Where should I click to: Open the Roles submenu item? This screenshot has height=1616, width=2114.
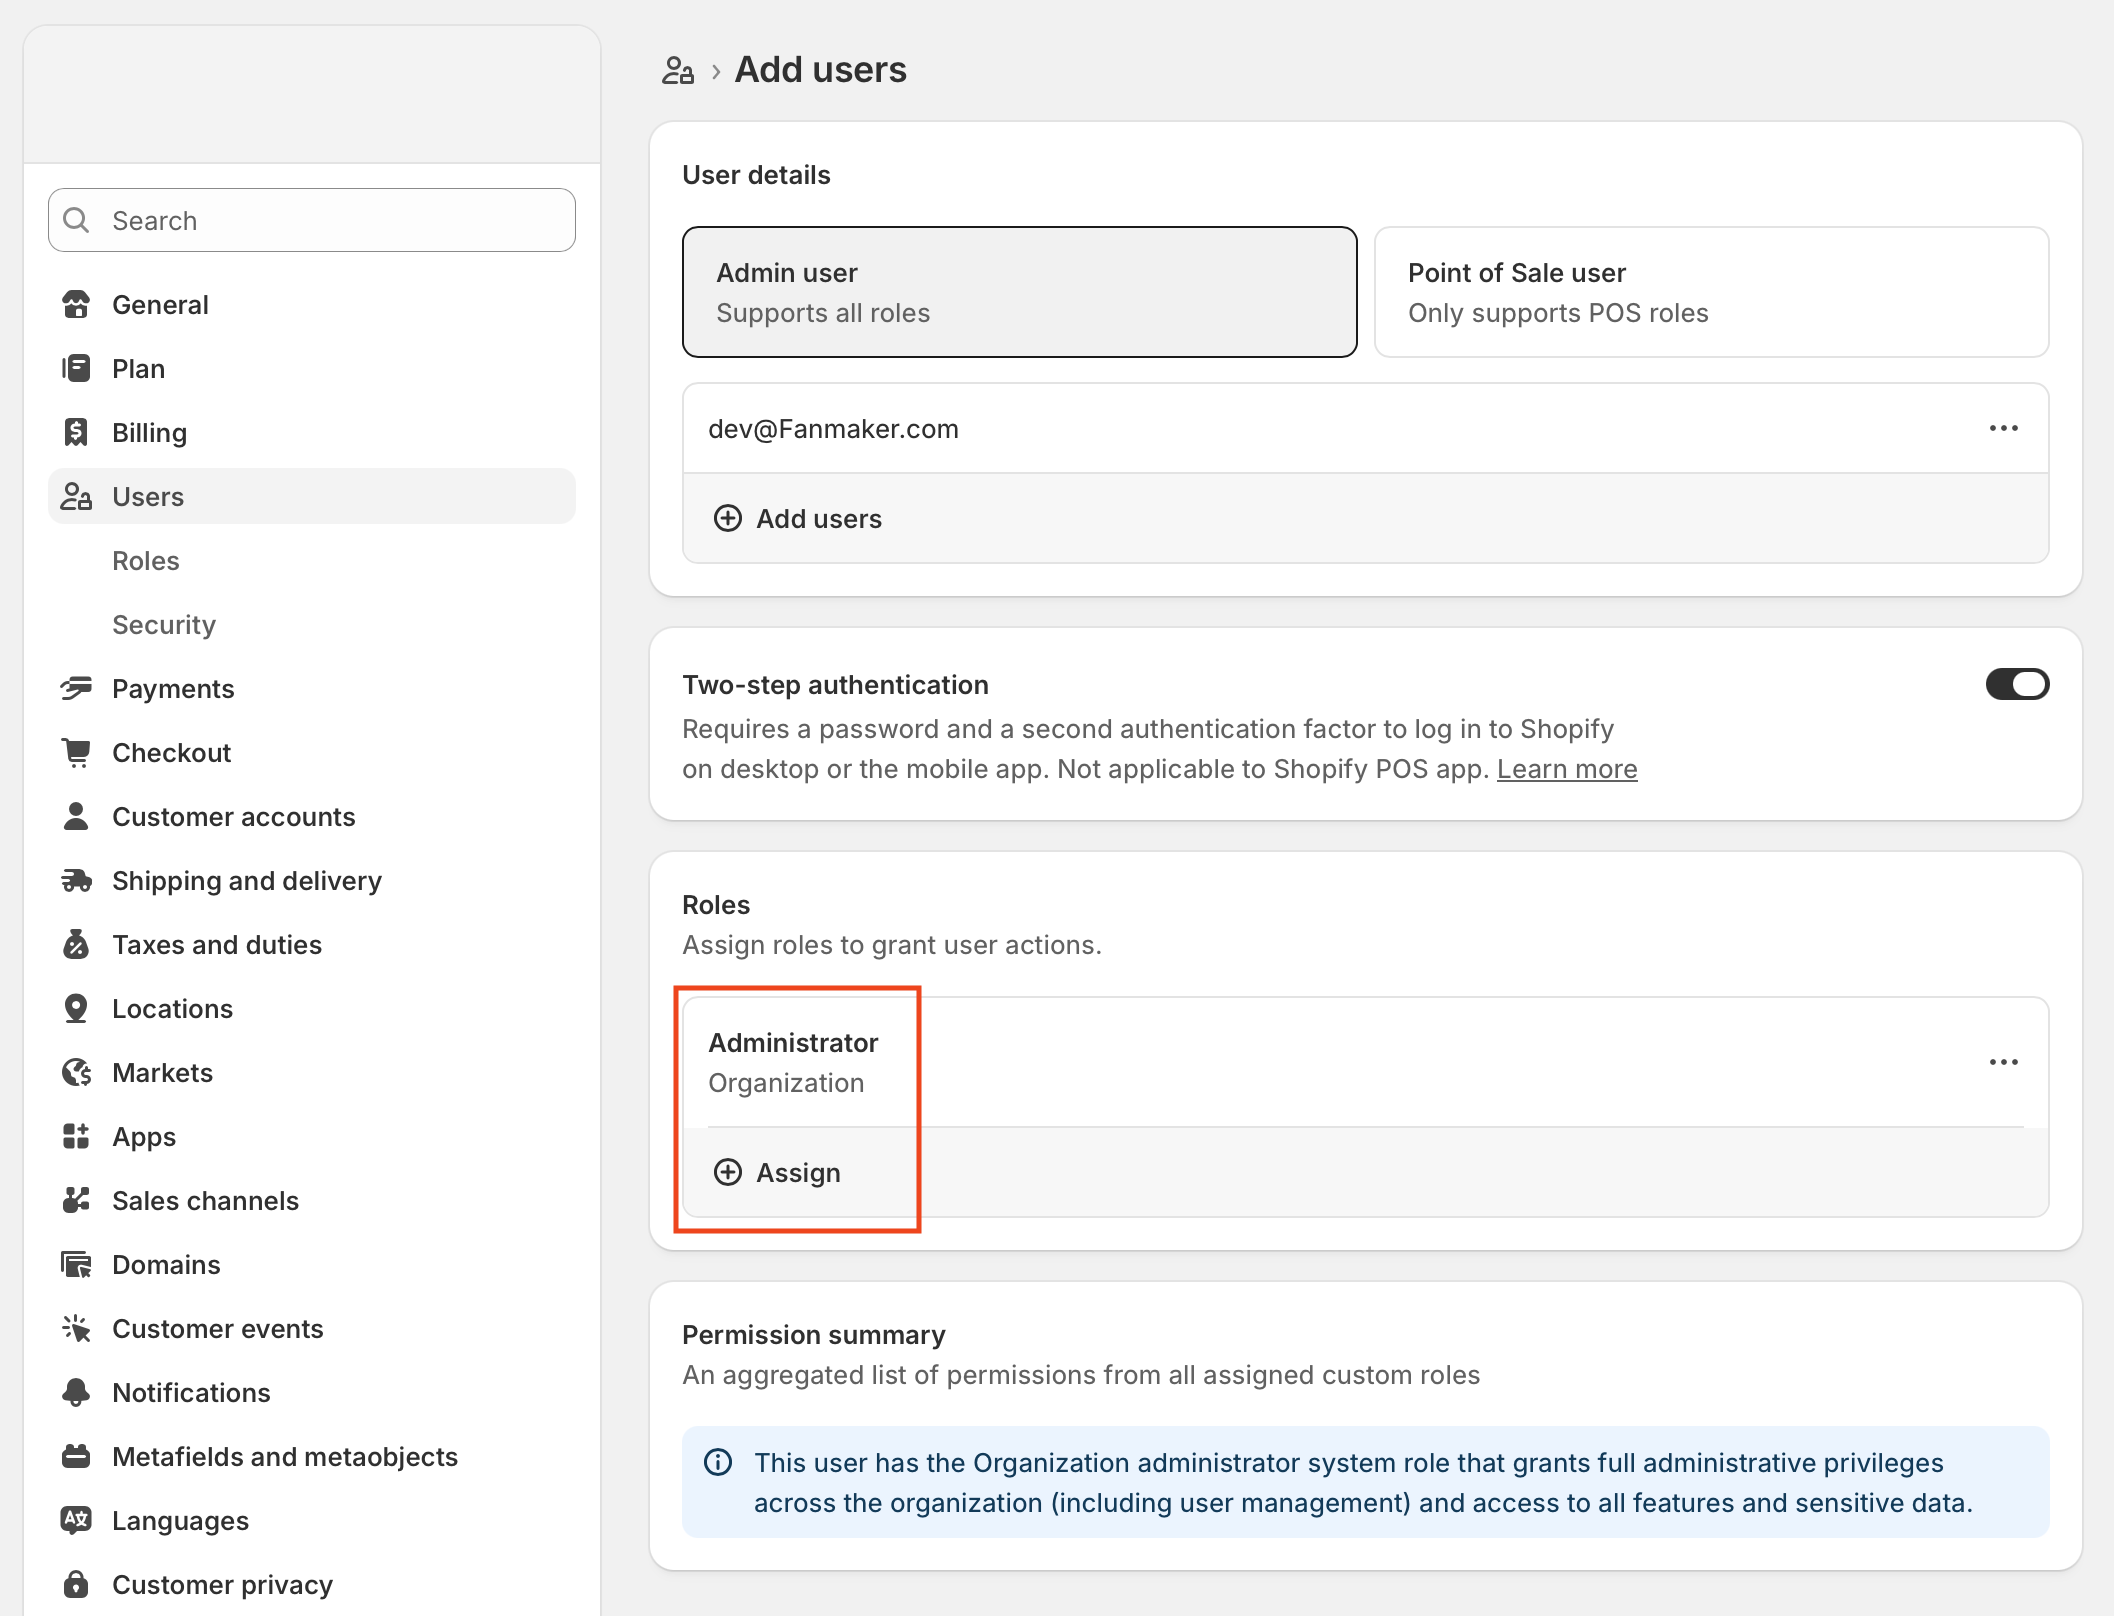click(146, 560)
